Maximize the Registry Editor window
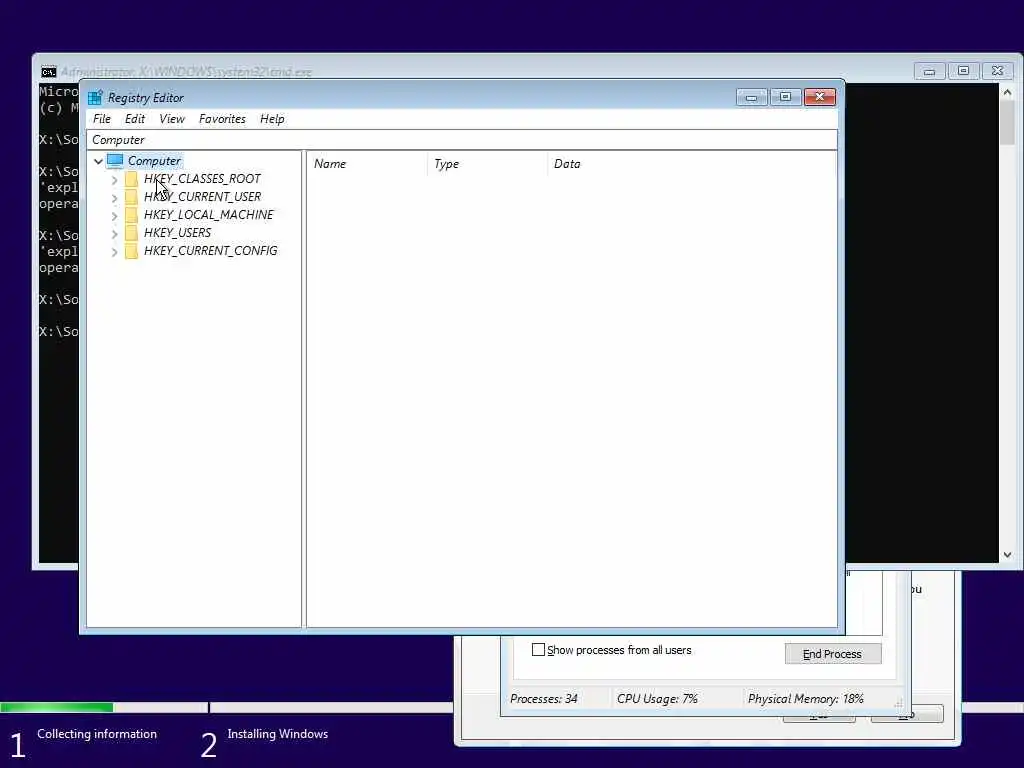1024x768 pixels. pos(786,97)
